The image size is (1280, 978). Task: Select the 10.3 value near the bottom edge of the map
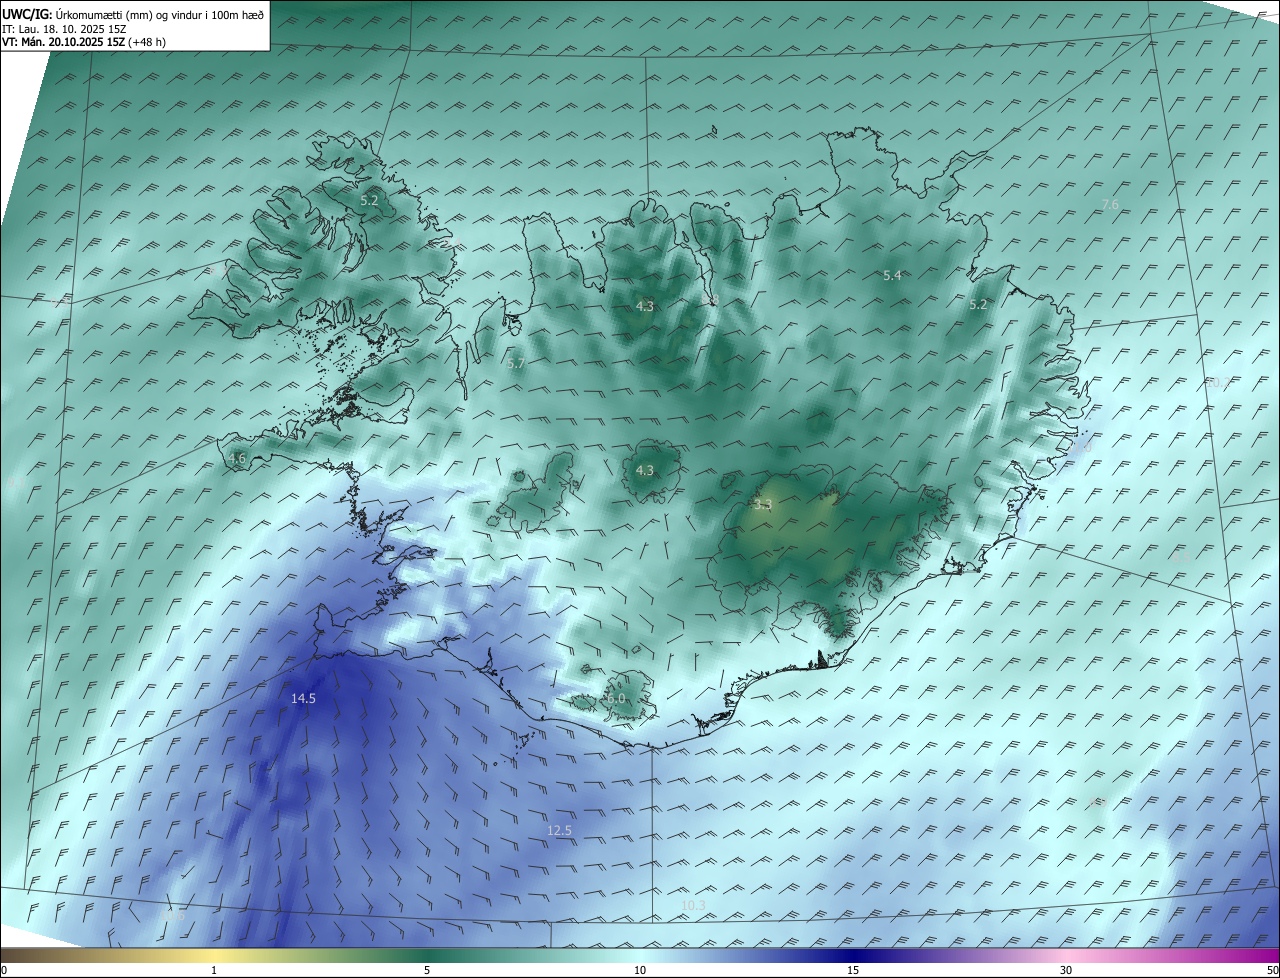(x=693, y=906)
